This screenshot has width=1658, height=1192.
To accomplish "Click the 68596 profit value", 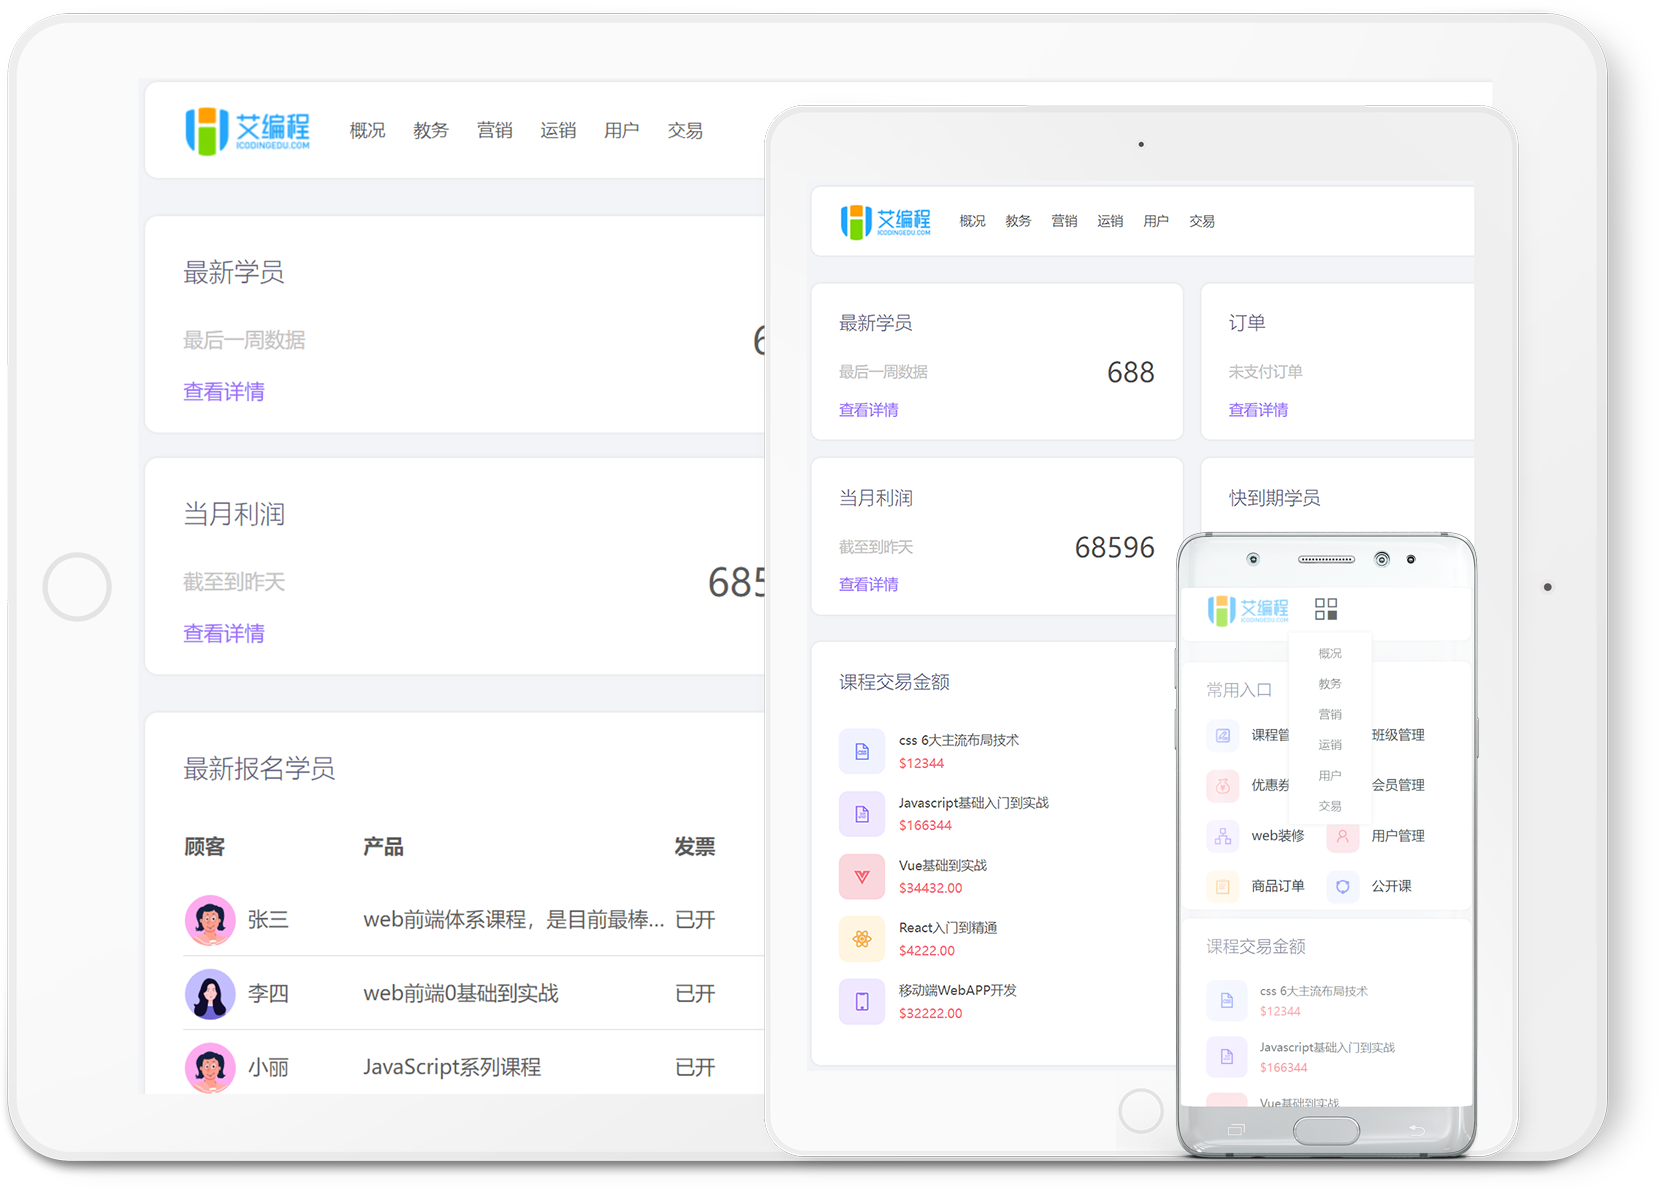I will click(x=1115, y=548).
